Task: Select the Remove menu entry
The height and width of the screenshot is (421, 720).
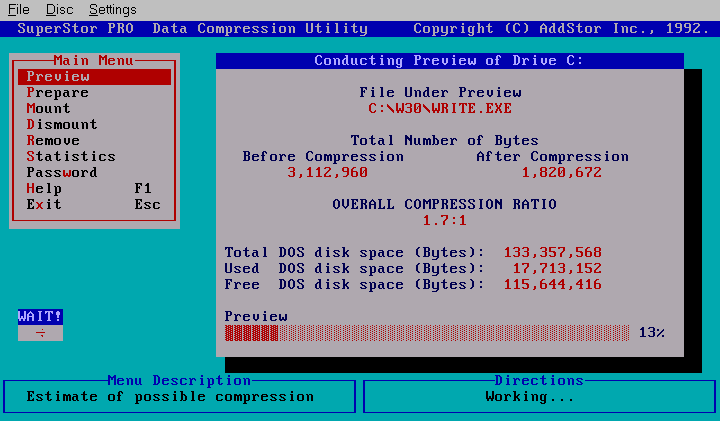Action: tap(53, 140)
